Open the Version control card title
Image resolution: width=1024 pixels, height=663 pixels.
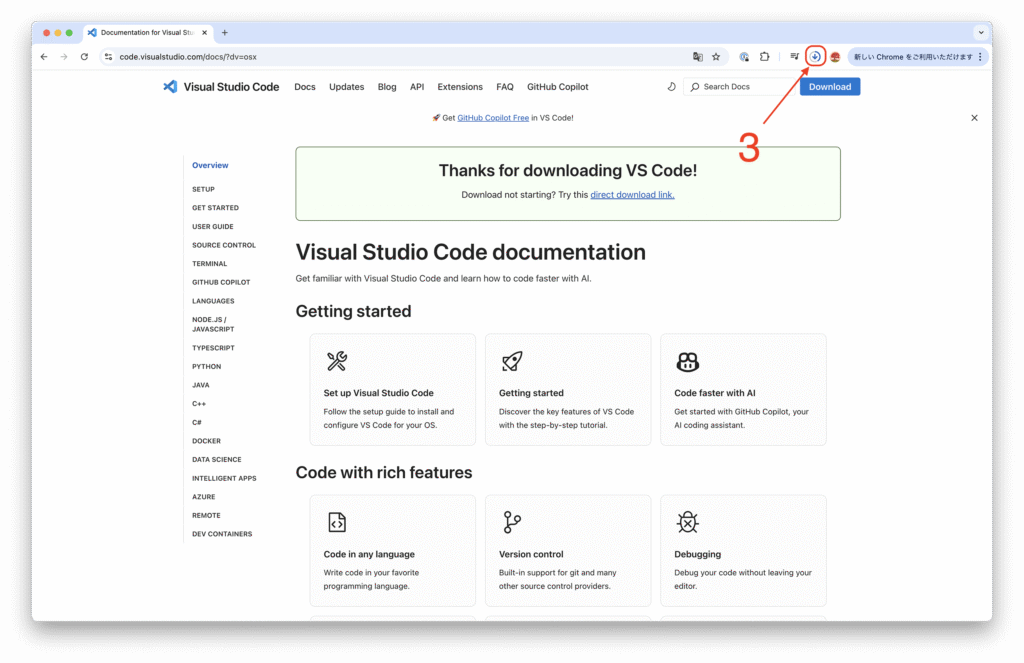click(x=531, y=555)
